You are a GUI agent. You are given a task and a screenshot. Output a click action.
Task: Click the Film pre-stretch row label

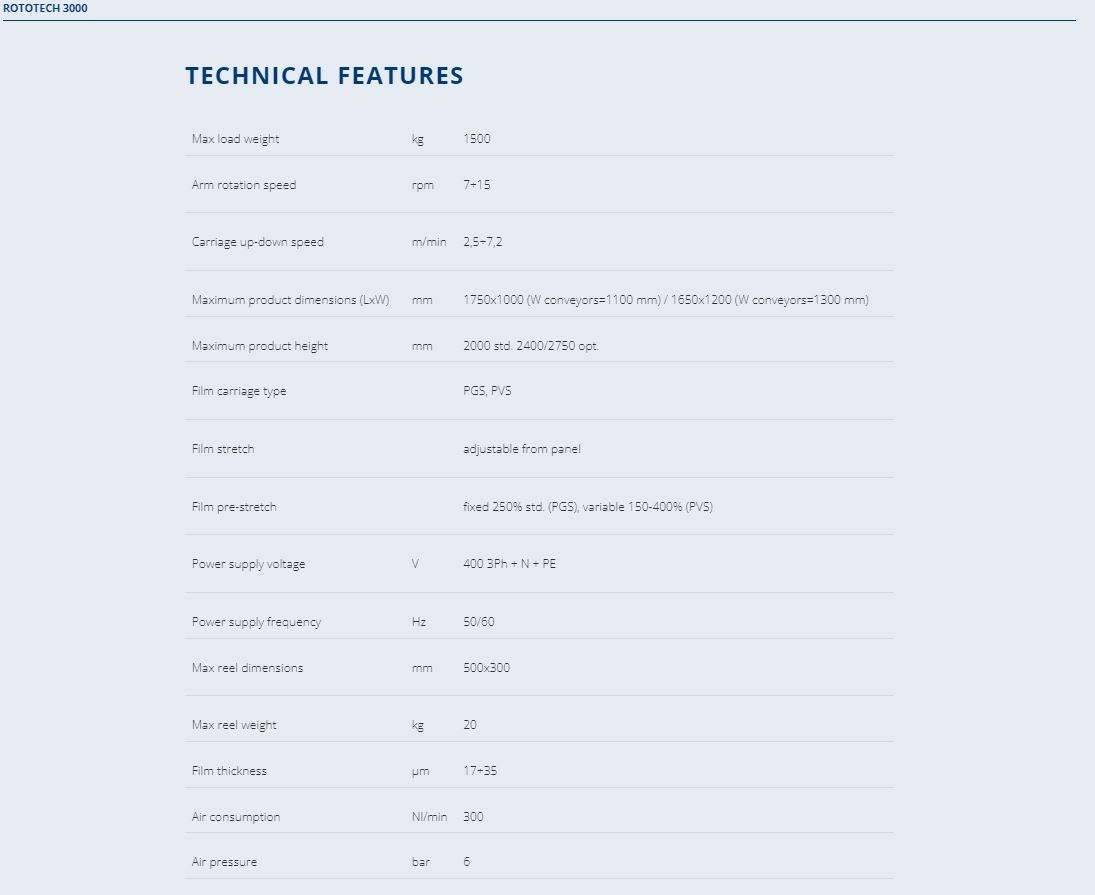click(234, 507)
